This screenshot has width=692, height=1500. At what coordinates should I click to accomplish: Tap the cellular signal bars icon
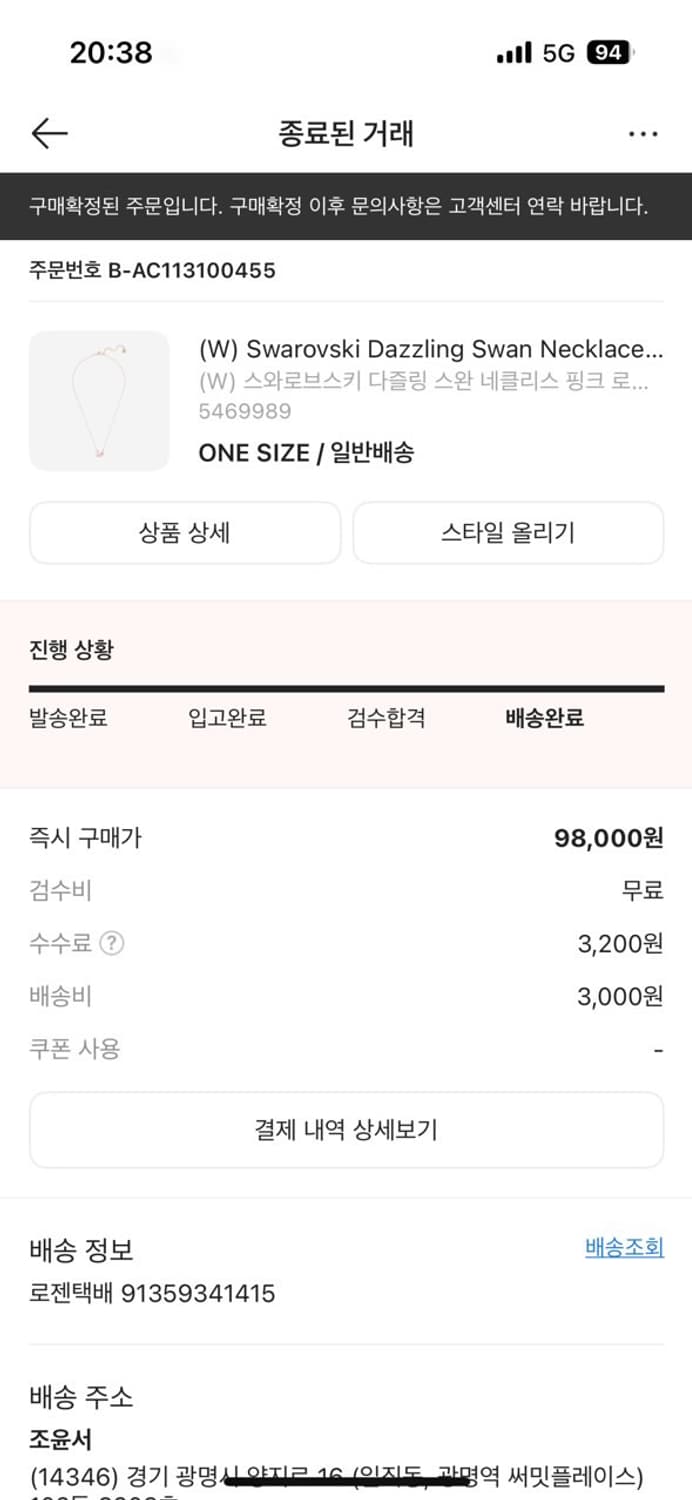point(512,55)
